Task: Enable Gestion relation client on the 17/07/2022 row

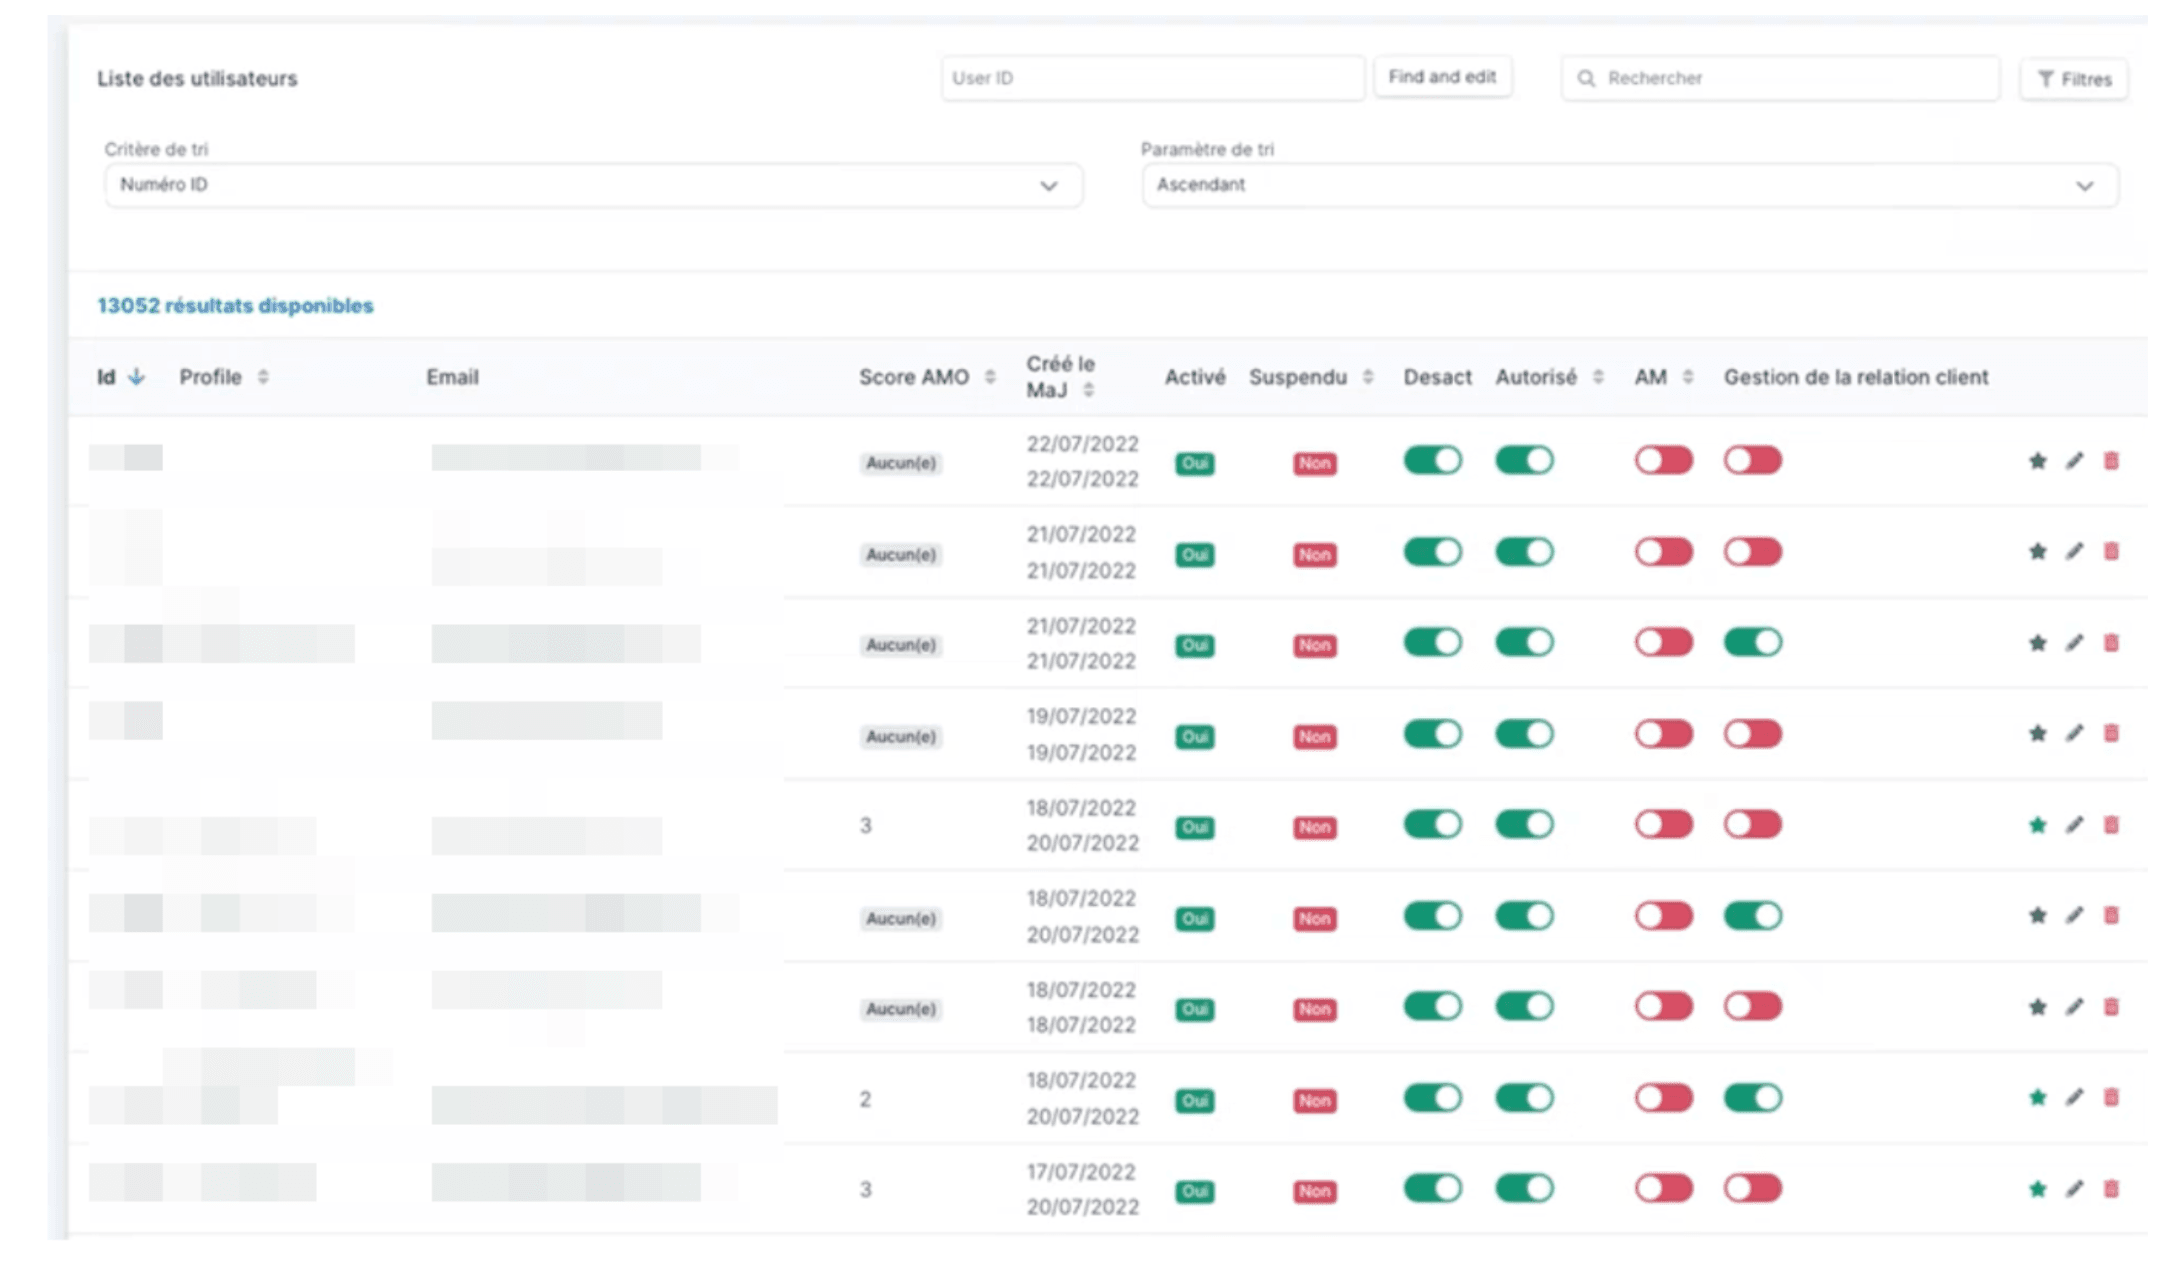Action: pyautogui.click(x=1753, y=1188)
